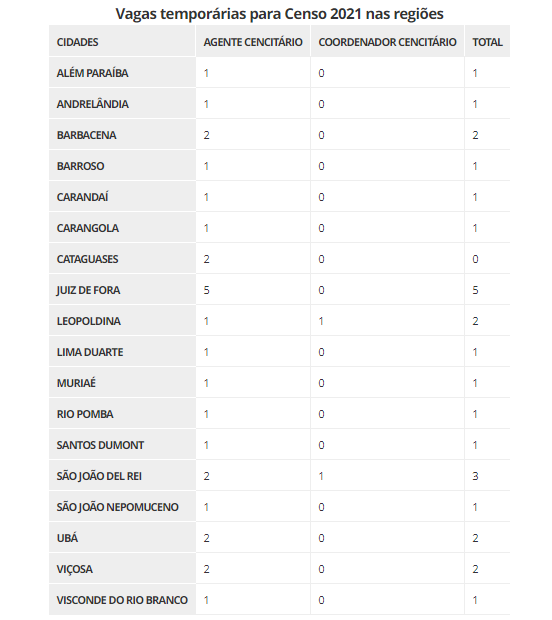Click the LIMA DUARTE row label

pyautogui.click(x=122, y=352)
